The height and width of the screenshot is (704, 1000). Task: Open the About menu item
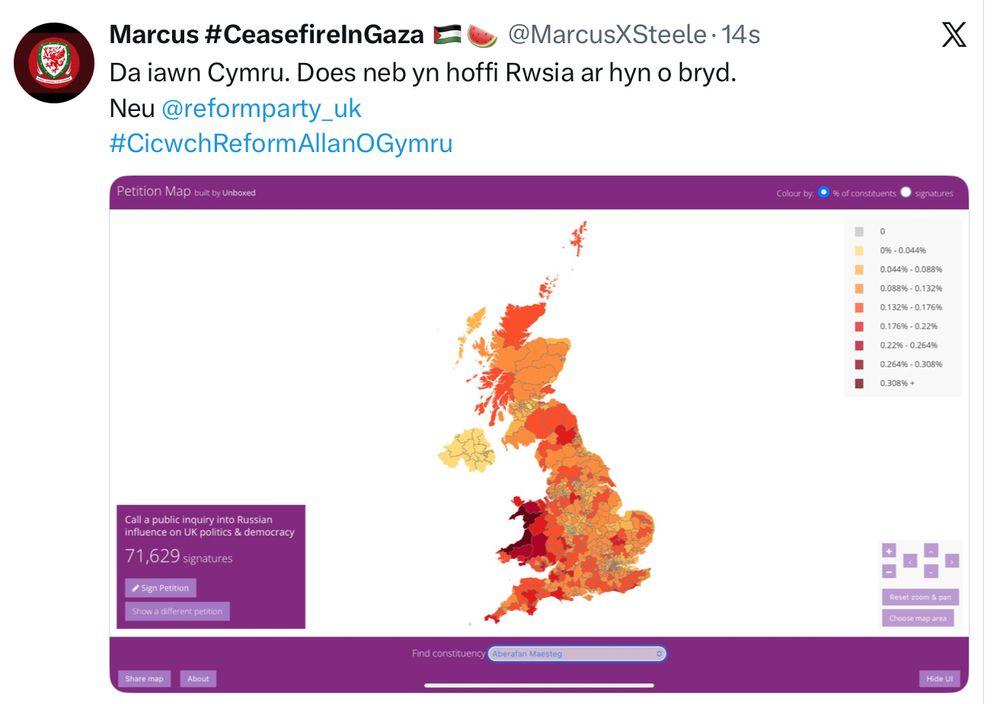198,679
